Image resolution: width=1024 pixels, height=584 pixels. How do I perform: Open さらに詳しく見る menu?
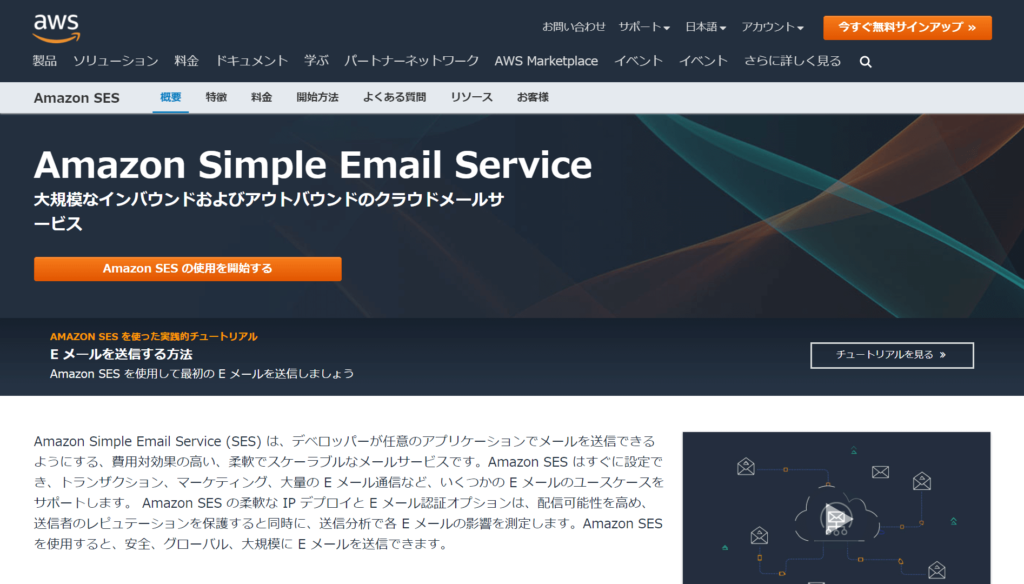pyautogui.click(x=792, y=61)
